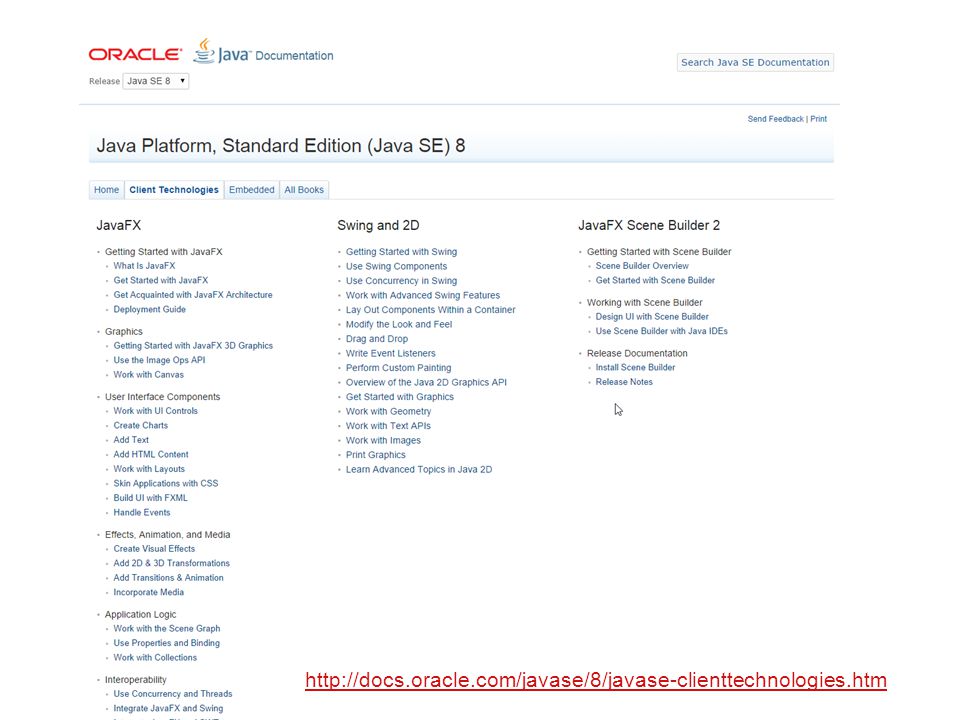Open the Work with Layouts link
This screenshot has height=720, width=960.
point(149,469)
